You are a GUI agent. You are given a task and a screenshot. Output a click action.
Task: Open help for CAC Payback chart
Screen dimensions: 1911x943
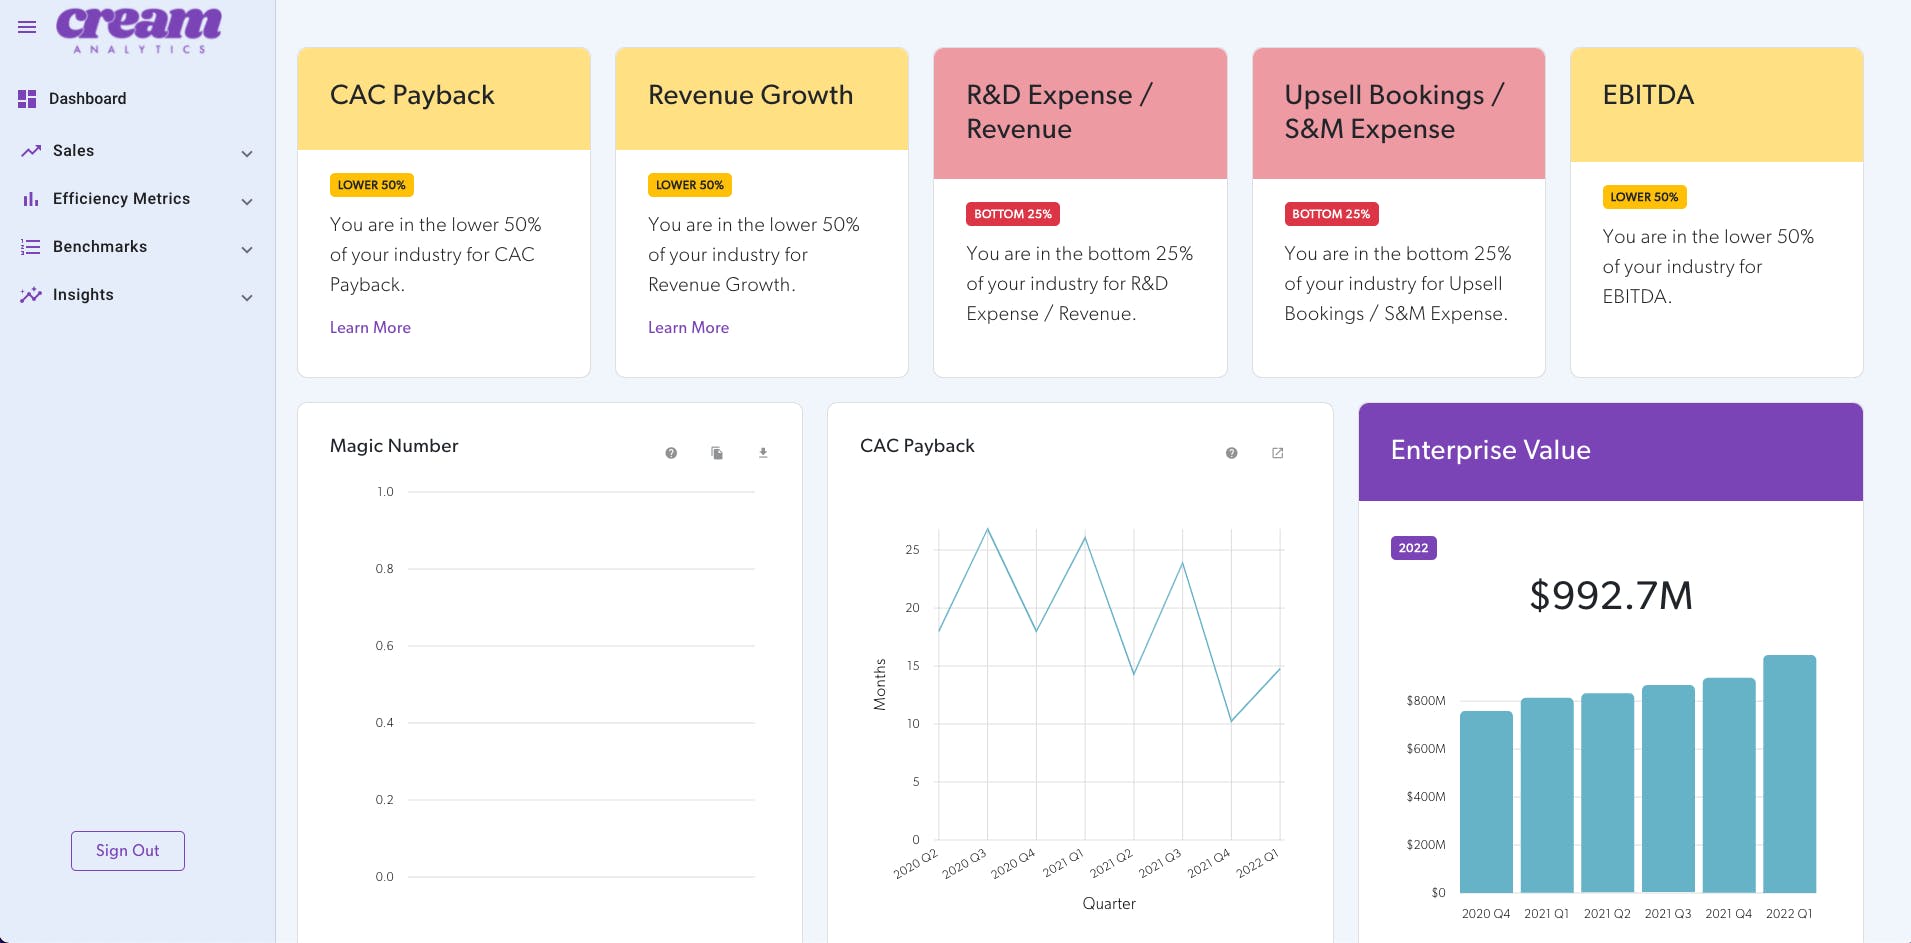[x=1231, y=453]
